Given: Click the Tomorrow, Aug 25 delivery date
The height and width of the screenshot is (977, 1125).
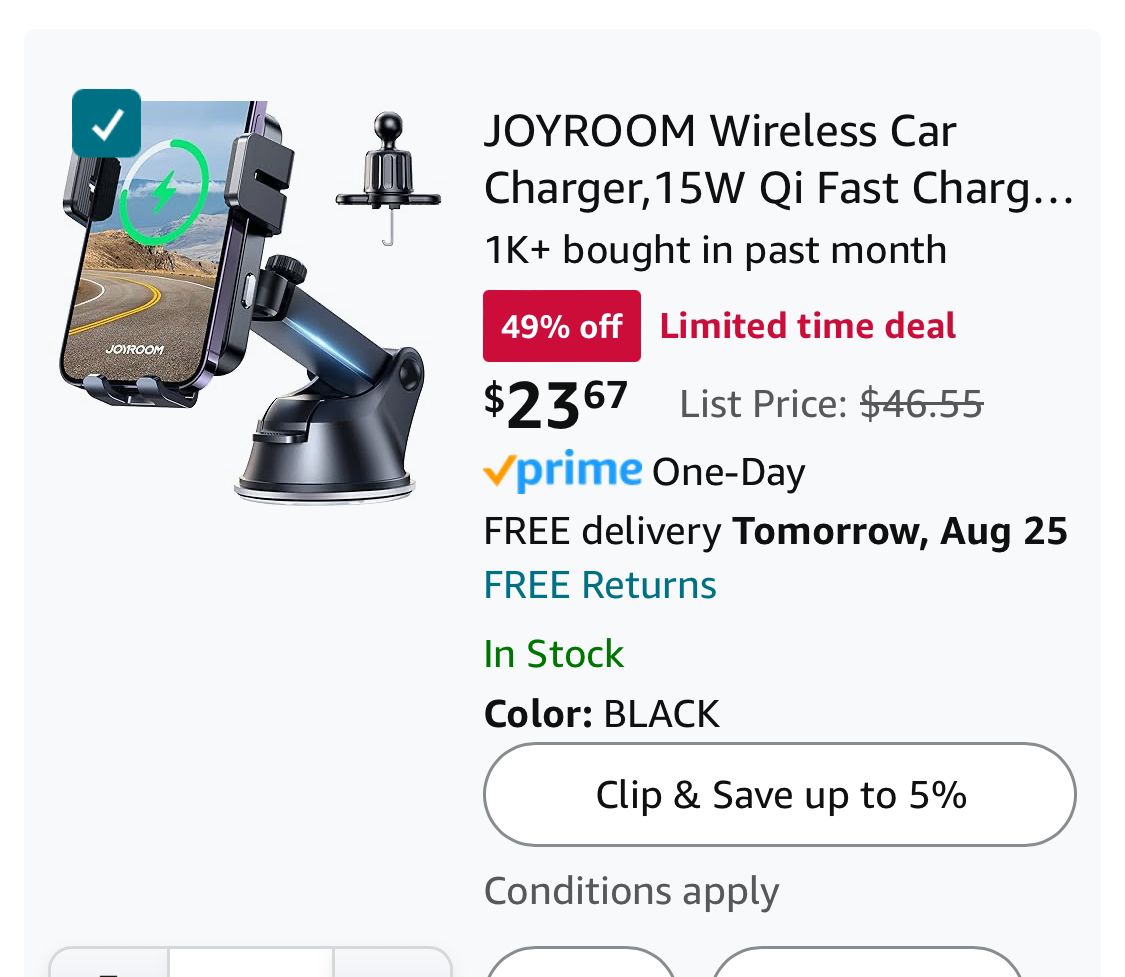Looking at the screenshot, I should point(900,531).
